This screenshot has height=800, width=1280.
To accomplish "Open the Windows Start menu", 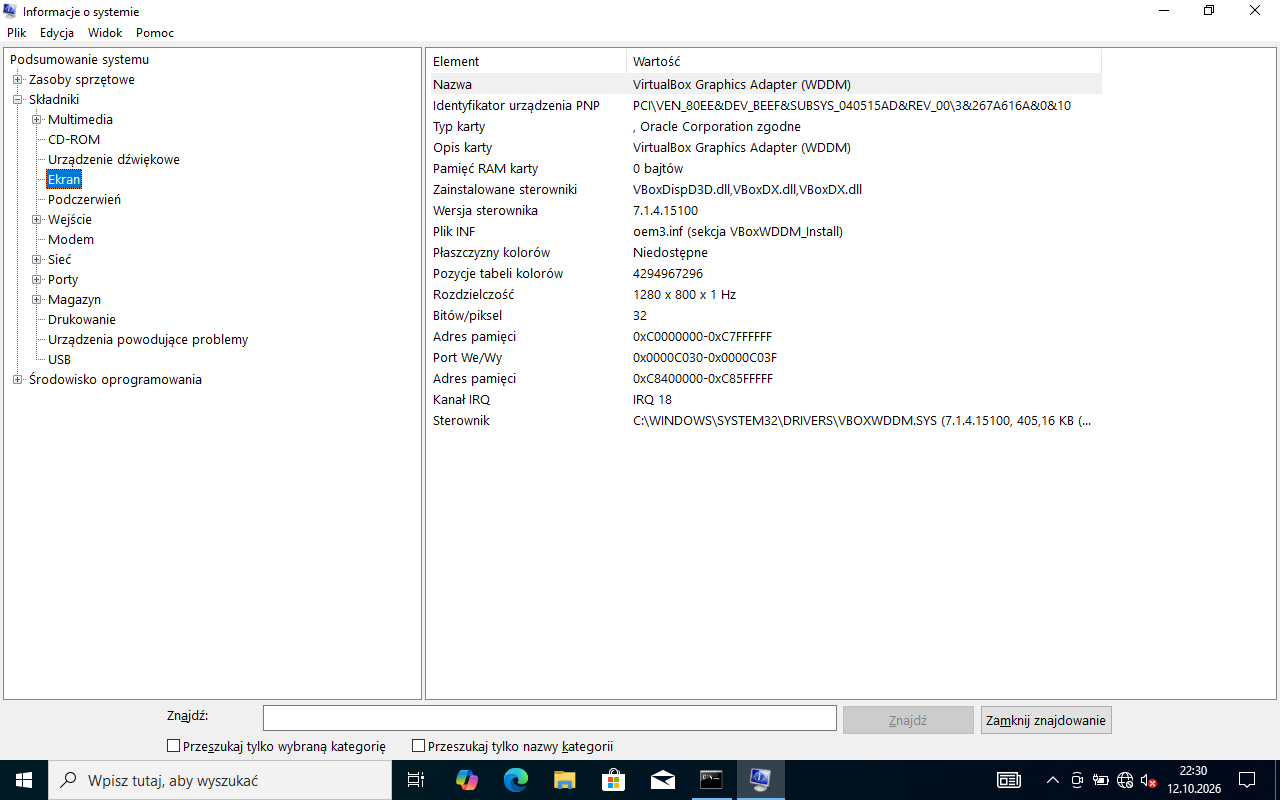I will click(23, 780).
